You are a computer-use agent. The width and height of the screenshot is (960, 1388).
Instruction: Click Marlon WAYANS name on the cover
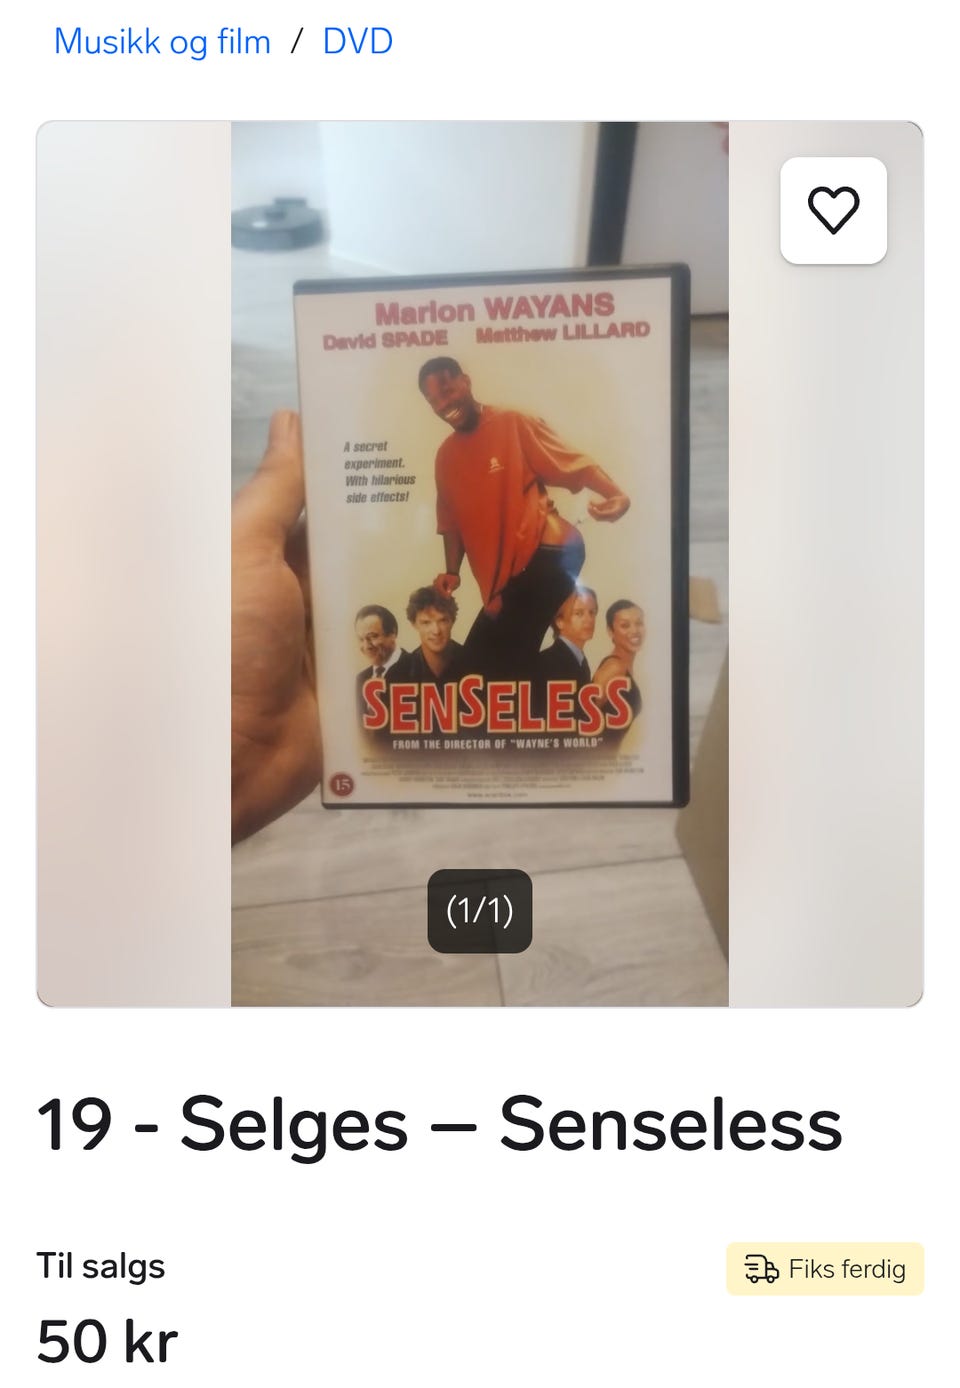click(494, 308)
